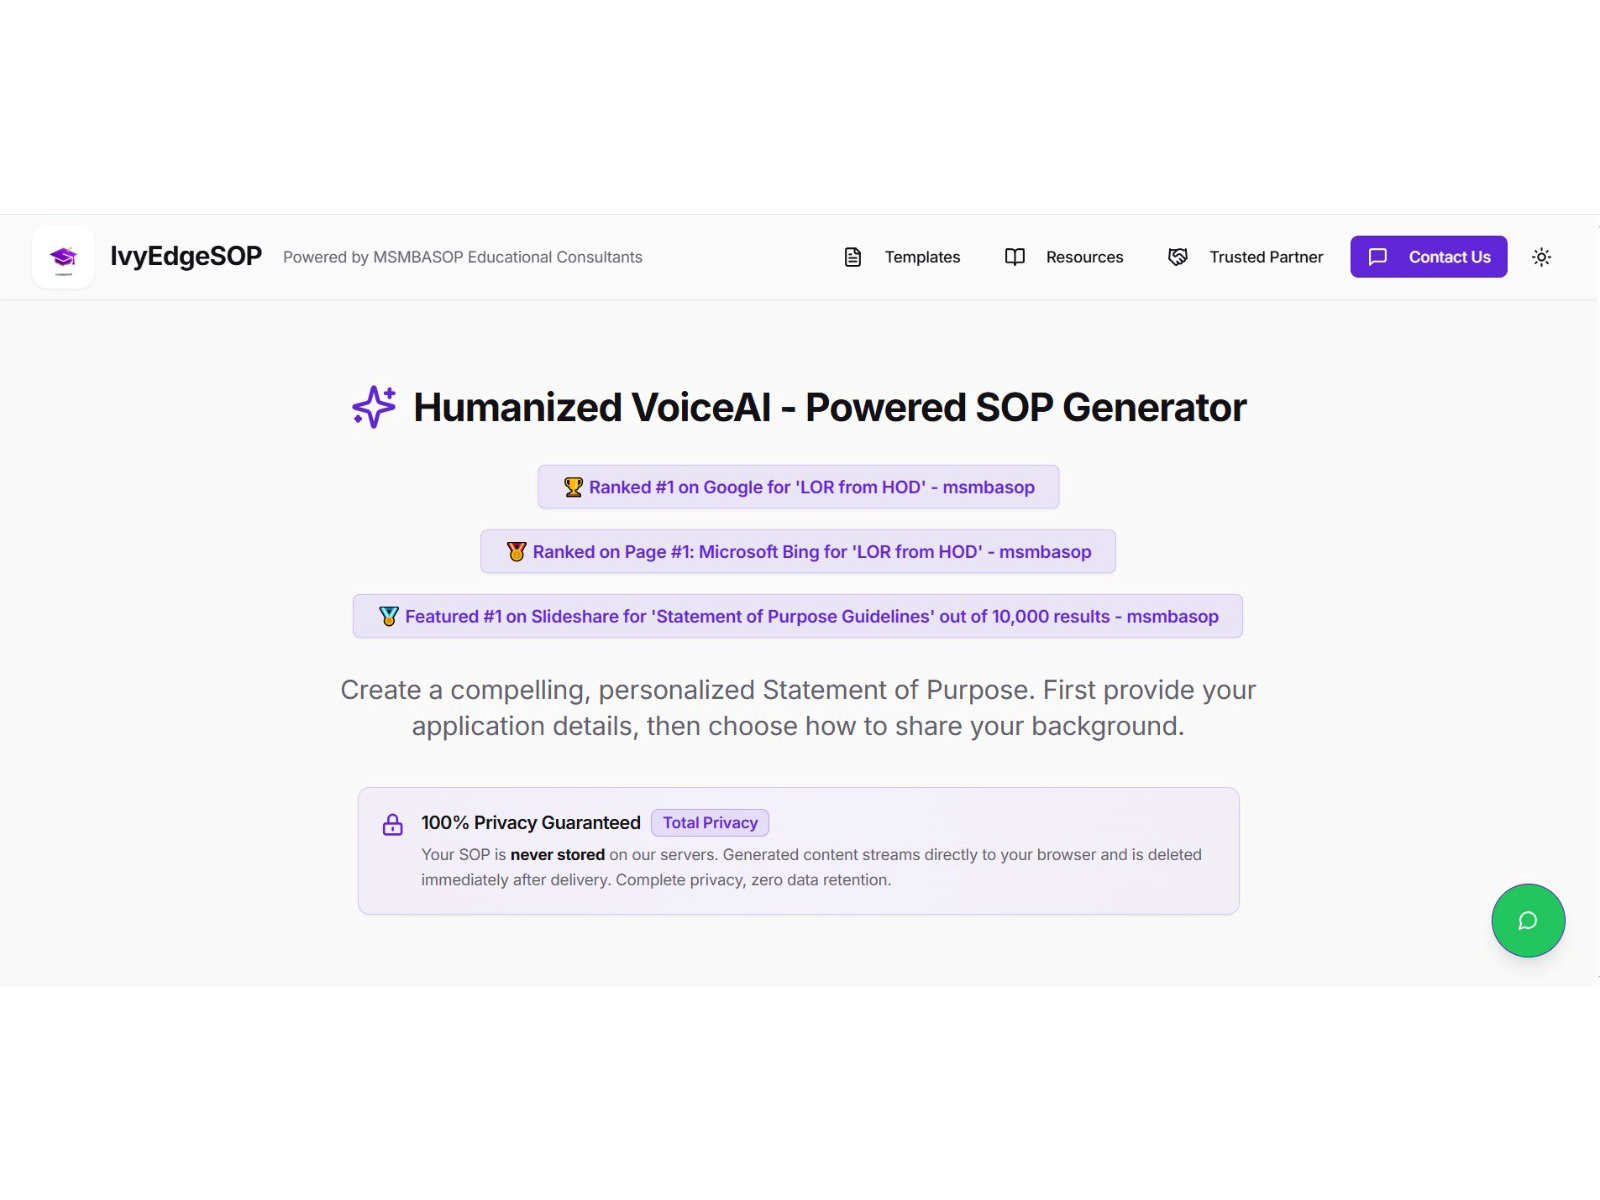Viewport: 1600px width, 1200px height.
Task: Click the 'Ranked #1 on Google' badge
Action: (798, 487)
